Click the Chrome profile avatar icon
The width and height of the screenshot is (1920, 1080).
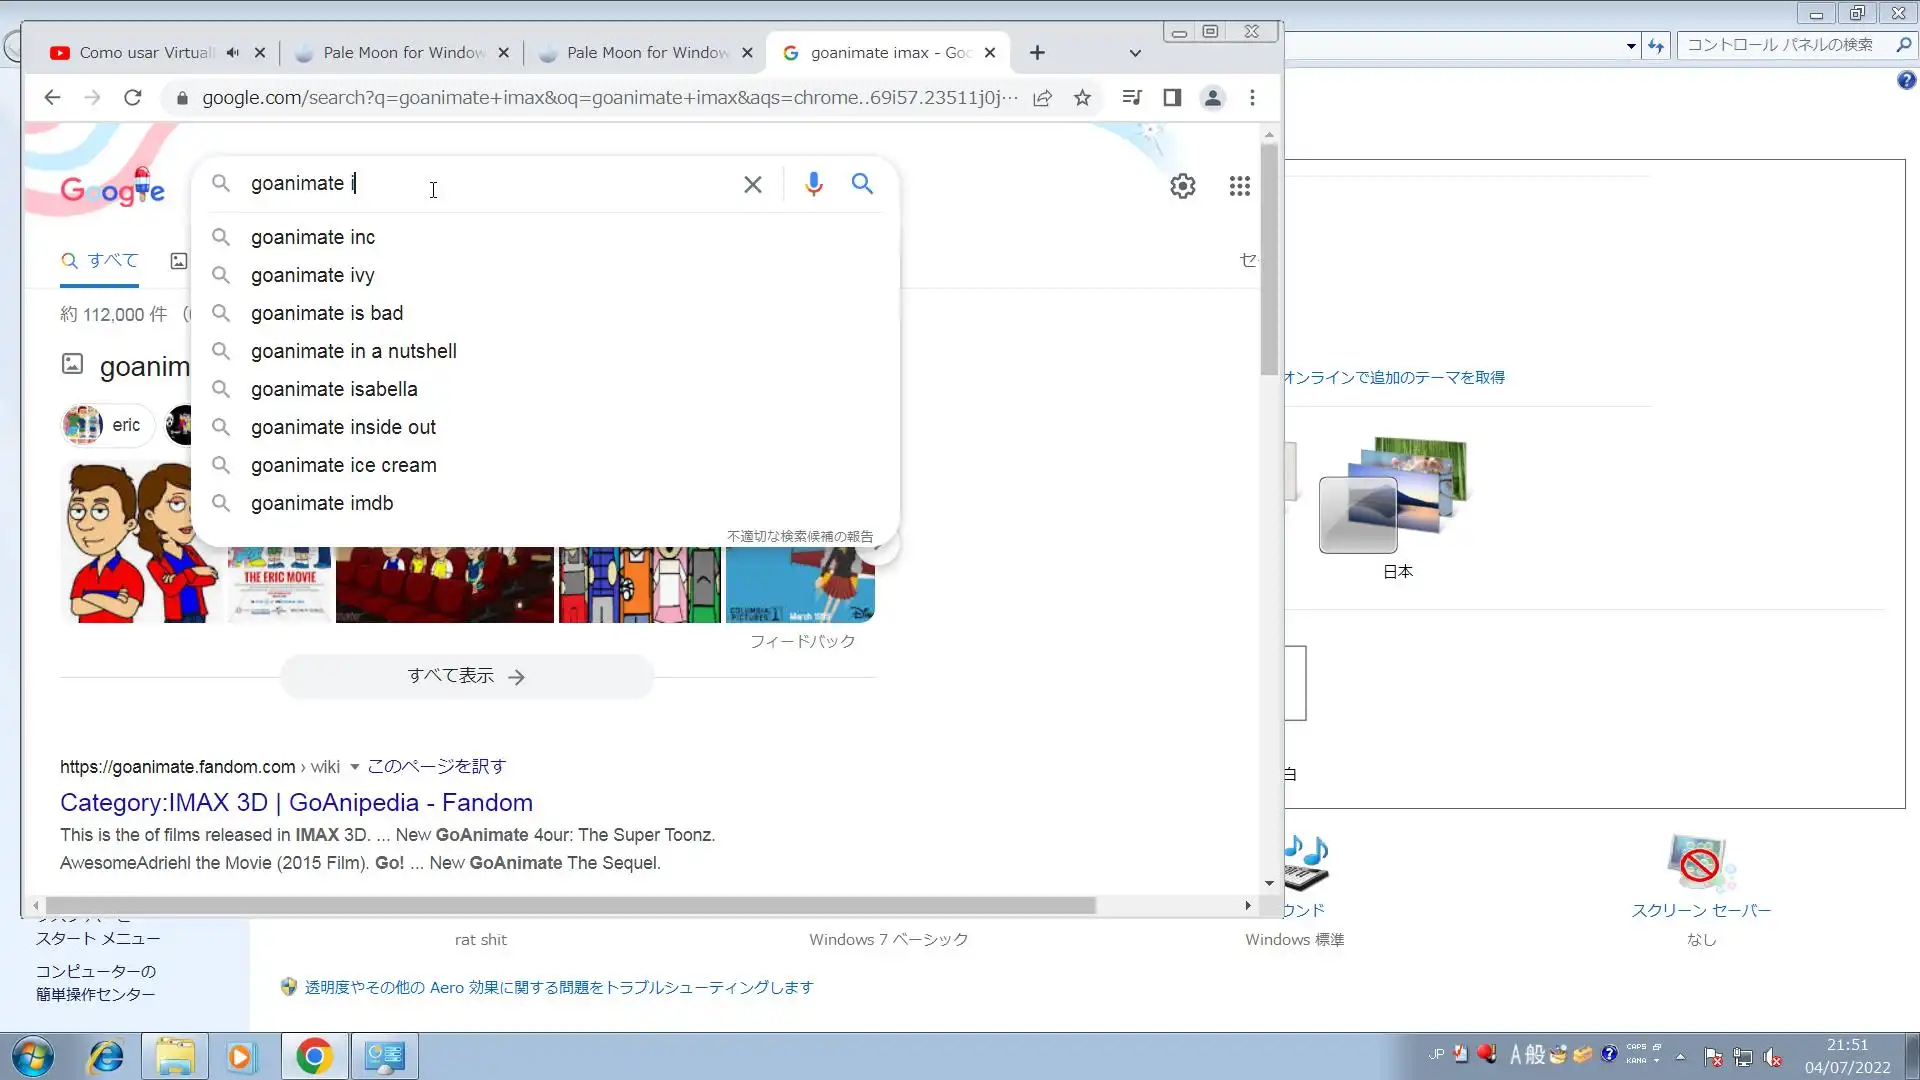pos(1212,98)
